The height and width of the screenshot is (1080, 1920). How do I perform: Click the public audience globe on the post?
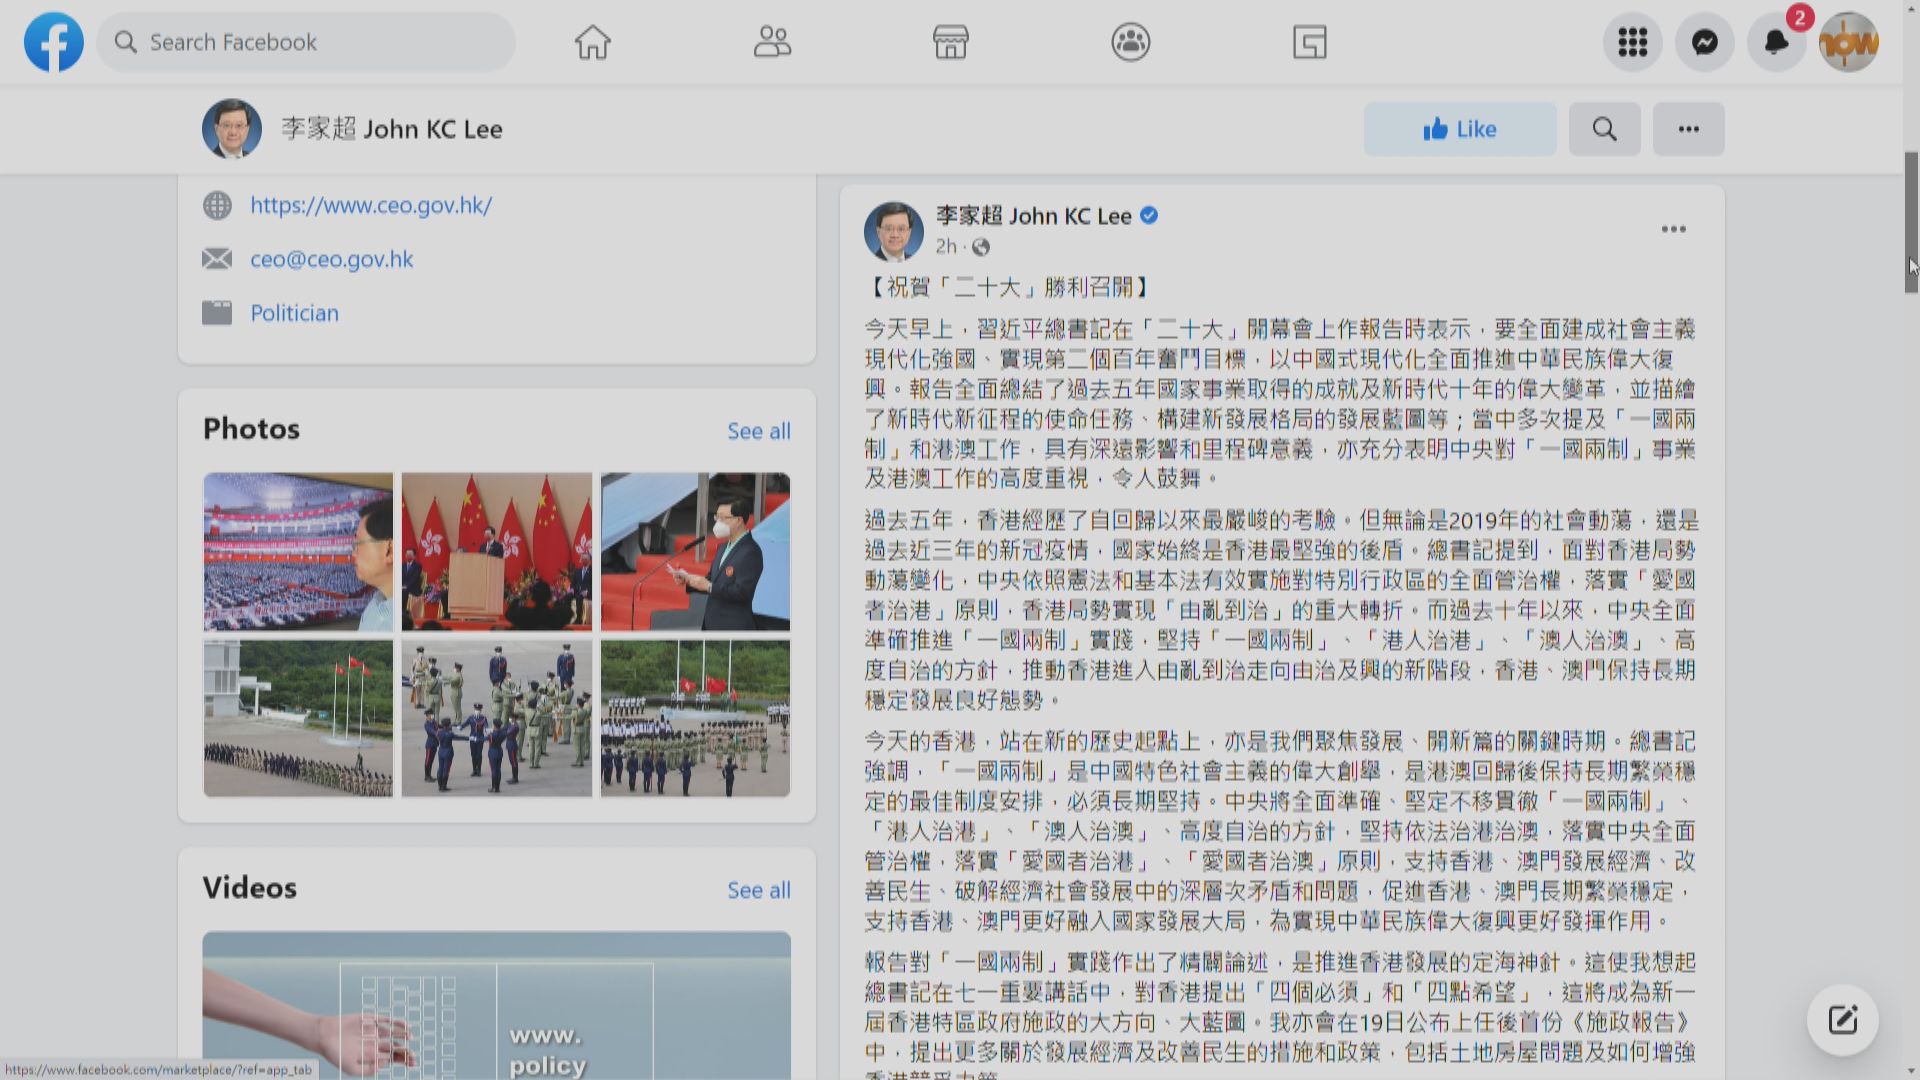point(981,247)
